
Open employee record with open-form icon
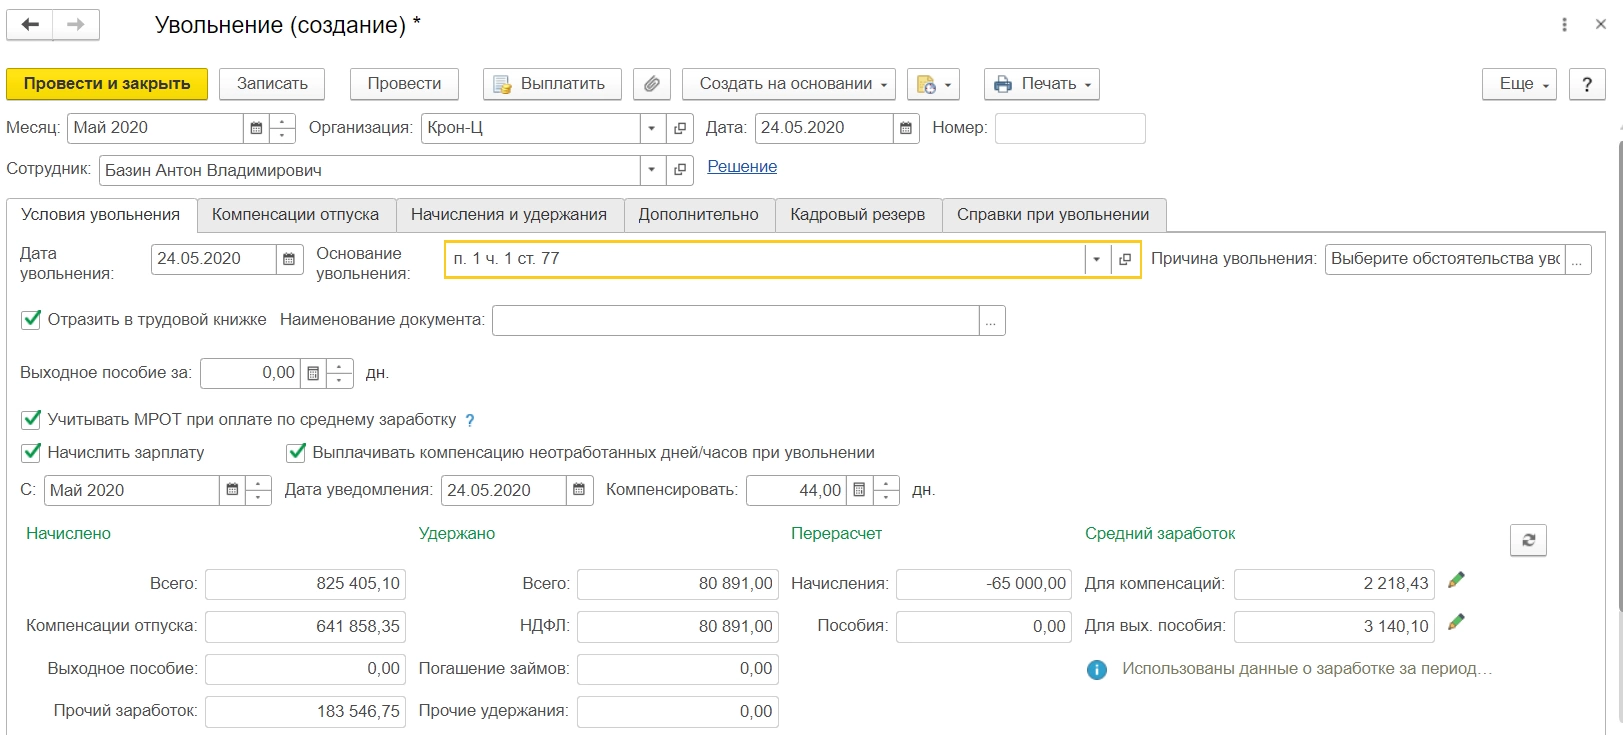coord(680,170)
